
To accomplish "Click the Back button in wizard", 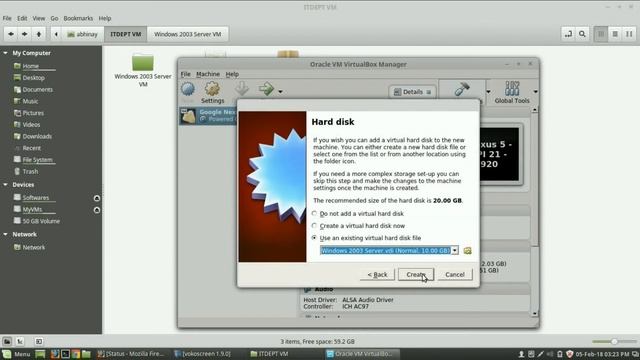I will 377,275.
